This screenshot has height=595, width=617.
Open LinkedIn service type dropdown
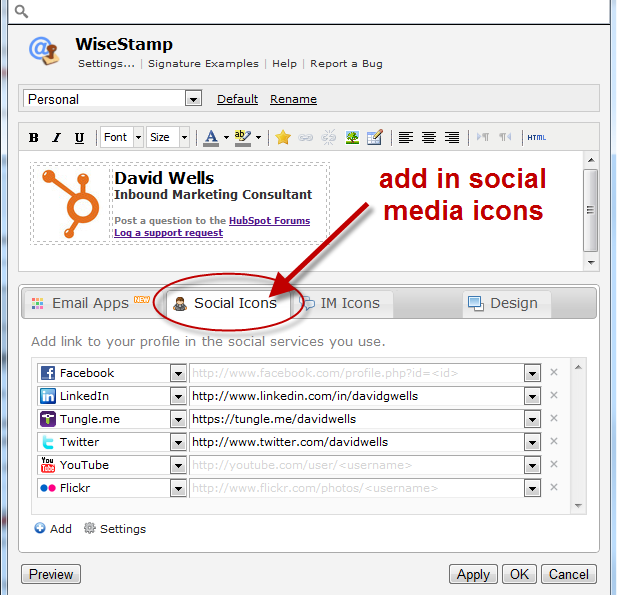click(178, 396)
